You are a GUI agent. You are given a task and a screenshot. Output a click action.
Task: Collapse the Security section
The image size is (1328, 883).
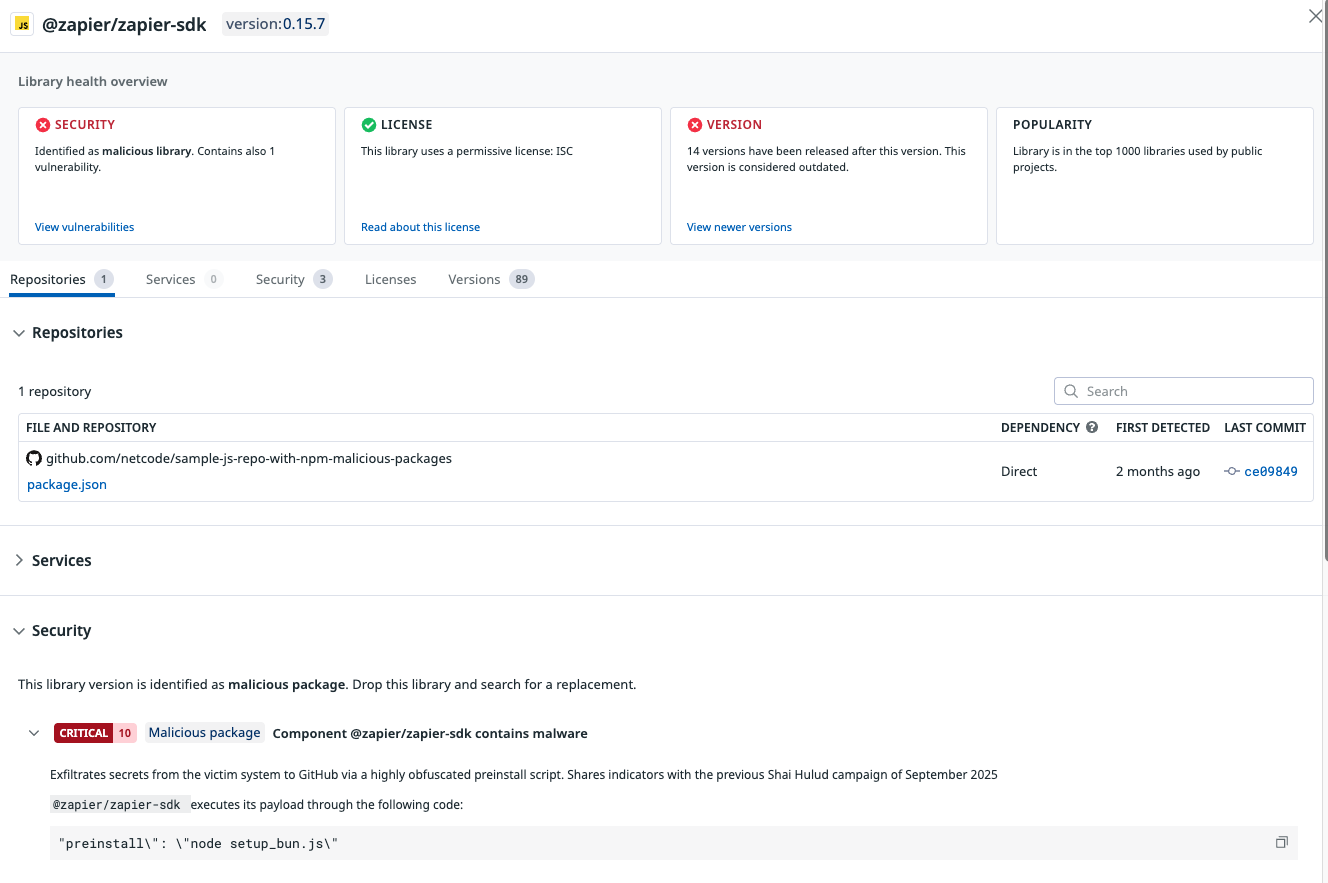click(19, 630)
